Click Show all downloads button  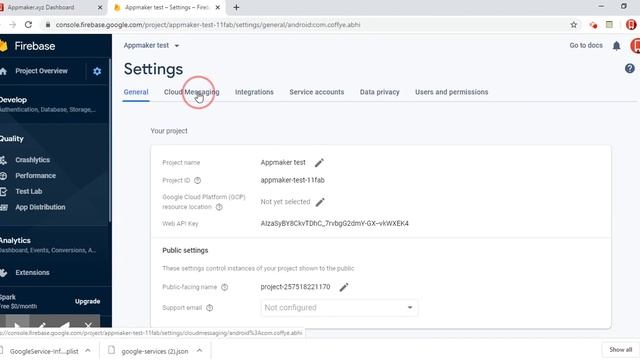click(620, 350)
